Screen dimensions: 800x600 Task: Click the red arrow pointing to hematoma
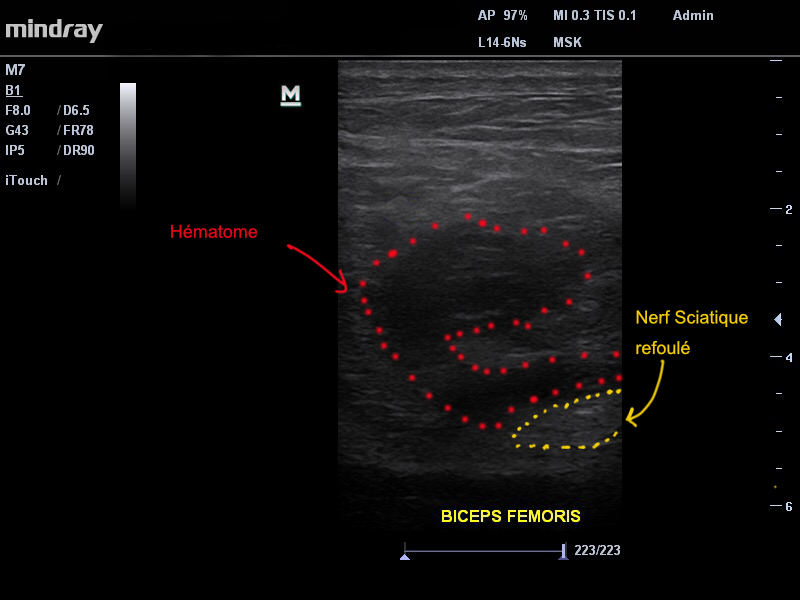point(317,265)
